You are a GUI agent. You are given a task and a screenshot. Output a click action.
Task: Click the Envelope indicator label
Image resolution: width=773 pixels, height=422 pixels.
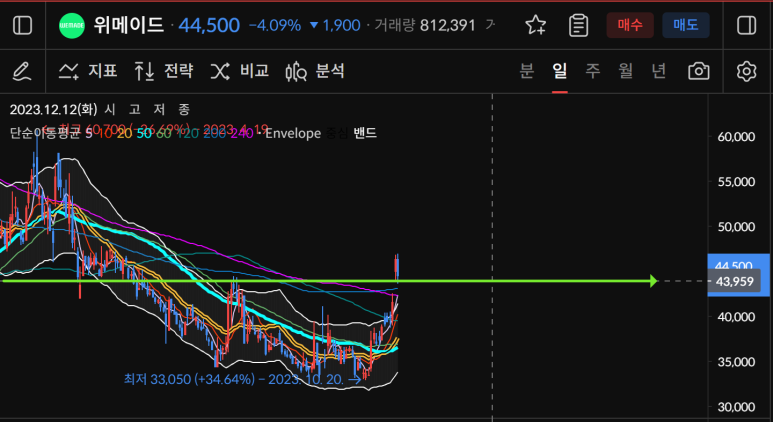pos(293,133)
